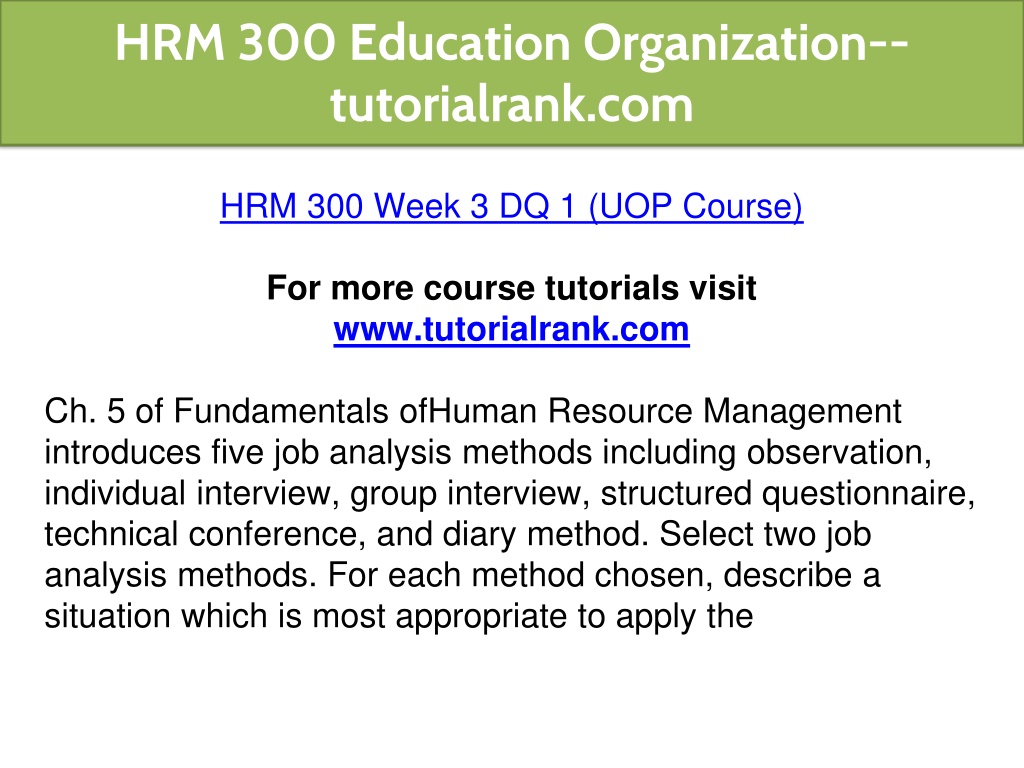Click the words 'introduces five job analysis'
The image size is (1024, 768).
248,453
